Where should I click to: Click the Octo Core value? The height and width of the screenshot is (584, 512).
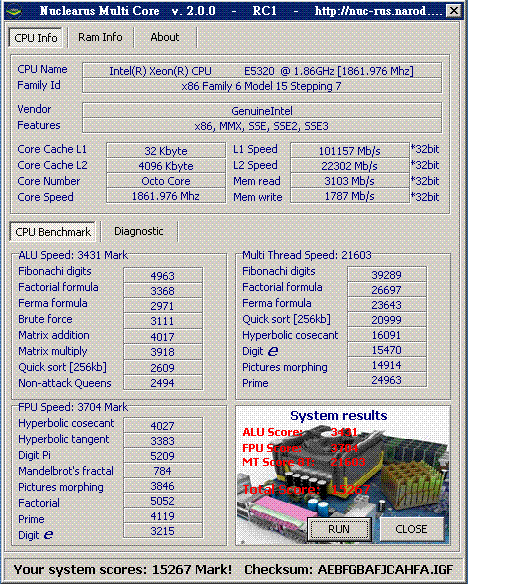pos(166,181)
